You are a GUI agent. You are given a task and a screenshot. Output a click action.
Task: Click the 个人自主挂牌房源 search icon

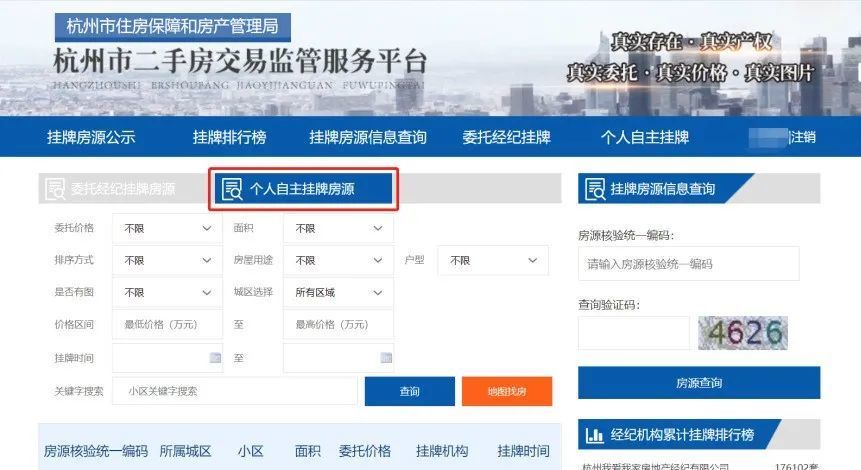[x=232, y=189]
